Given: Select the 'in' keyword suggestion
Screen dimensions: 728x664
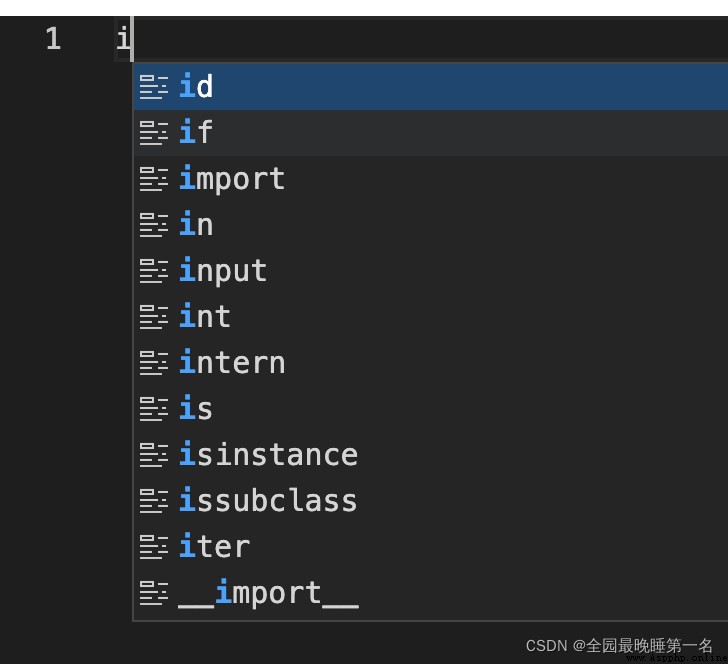Looking at the screenshot, I should tap(430, 225).
